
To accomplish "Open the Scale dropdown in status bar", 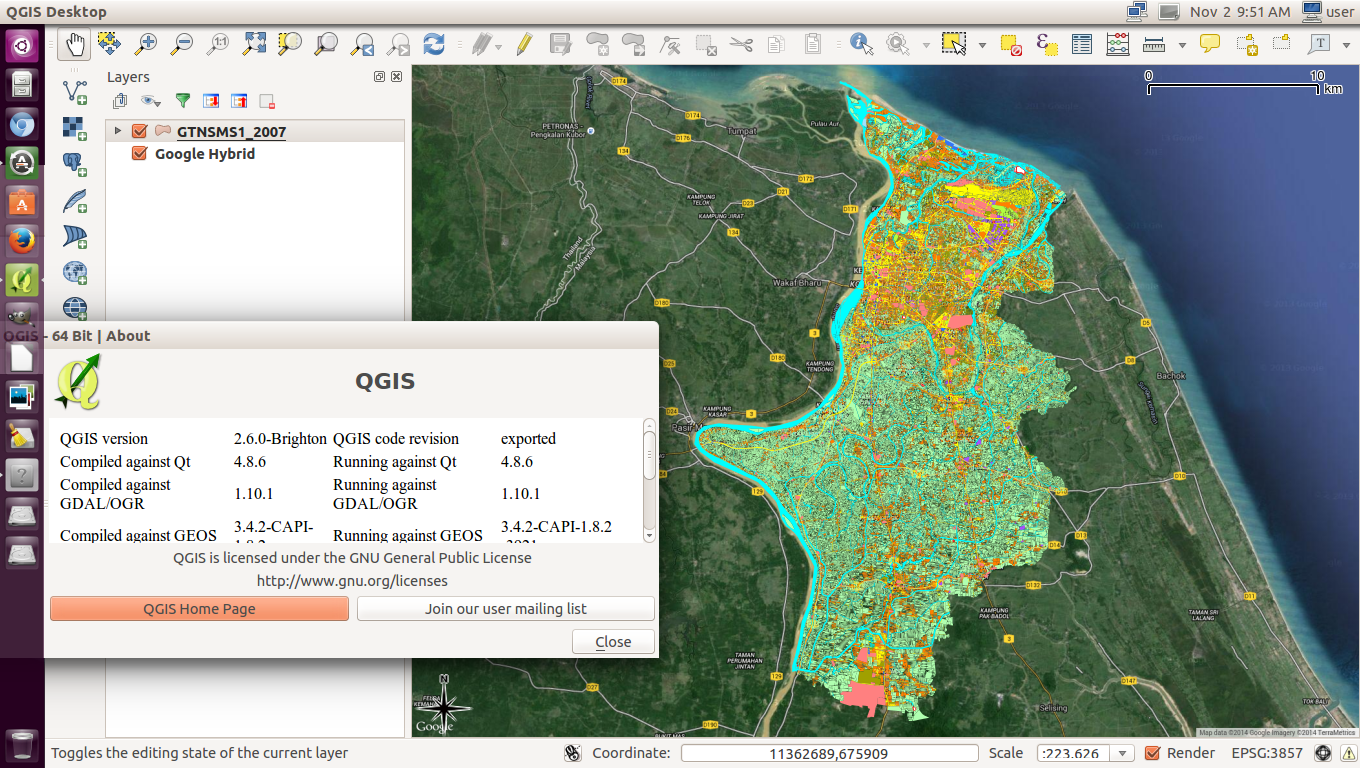I will tap(1124, 752).
